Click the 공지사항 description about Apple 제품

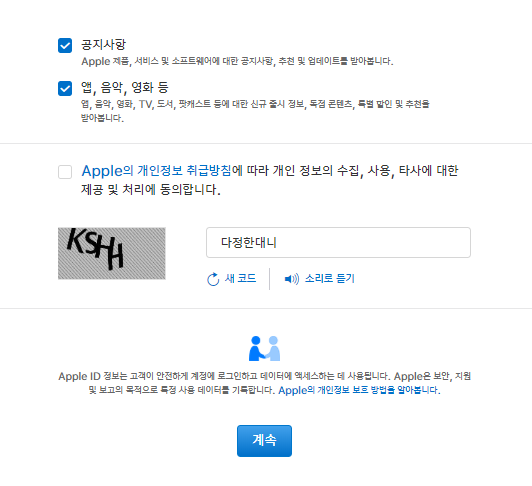click(x=237, y=61)
